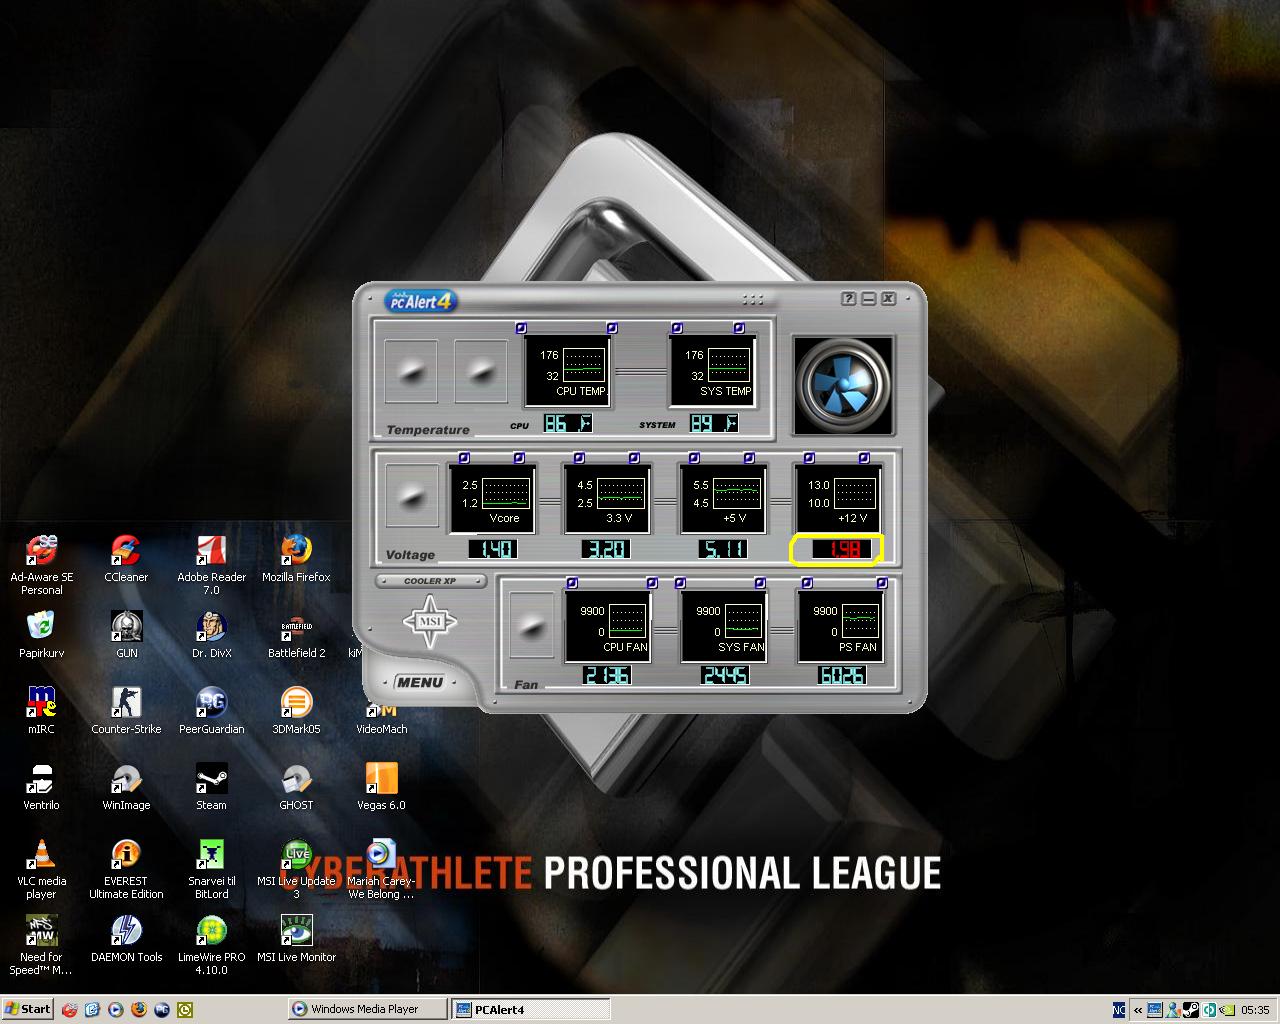Screen dimensions: 1280x1024
Task: Click the SYSTEM temperature readout 89 F
Action: [714, 424]
